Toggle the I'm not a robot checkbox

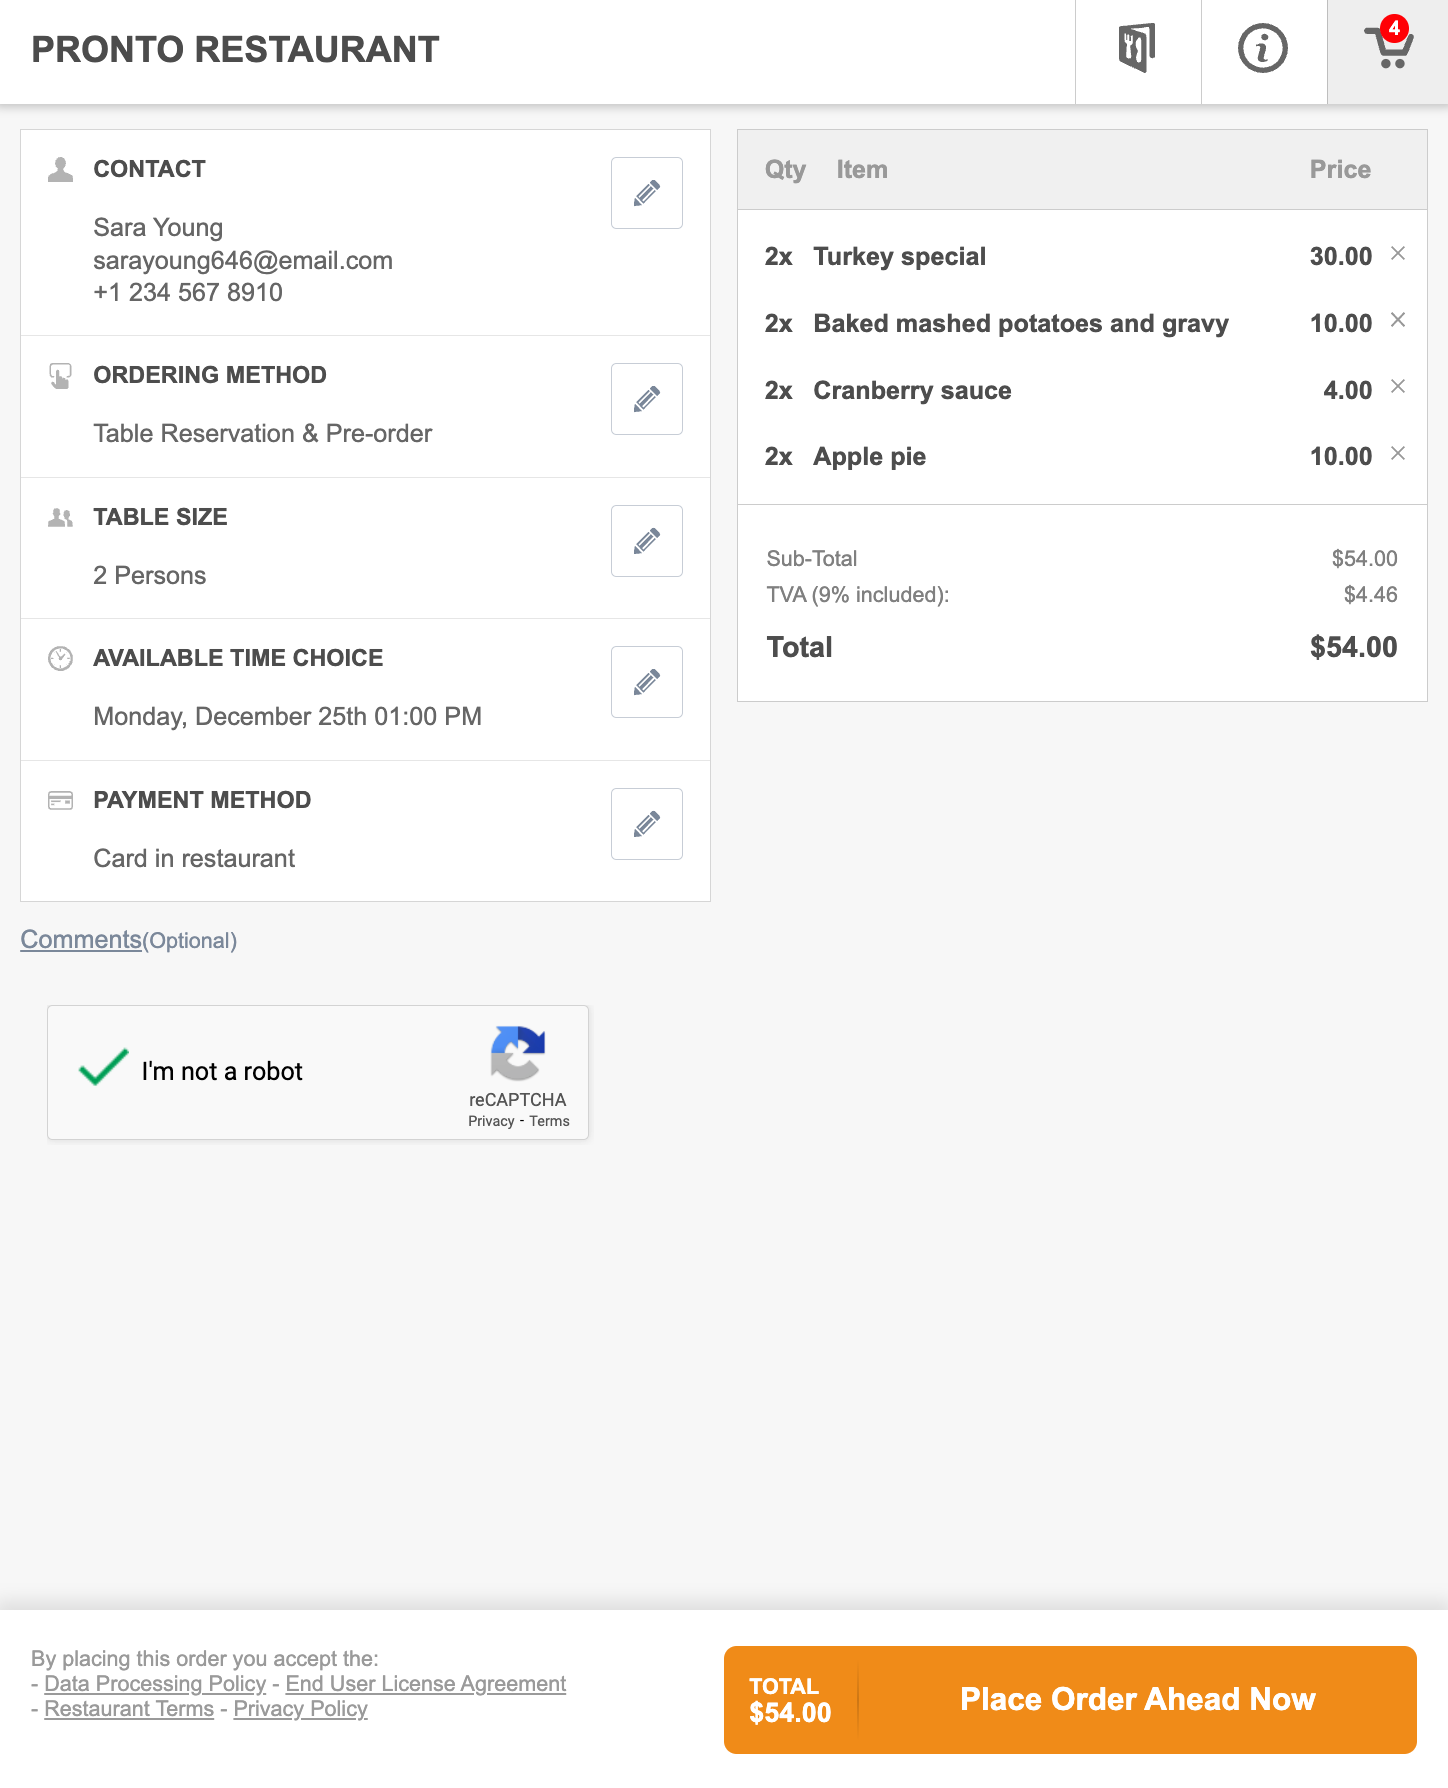pyautogui.click(x=104, y=1069)
